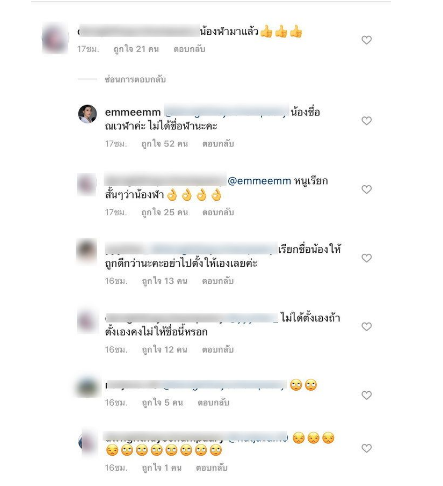Like the ไม่ได้ตั้งเอง reply with the heart icon
Viewport: 443px width, 486px height.
366,326
